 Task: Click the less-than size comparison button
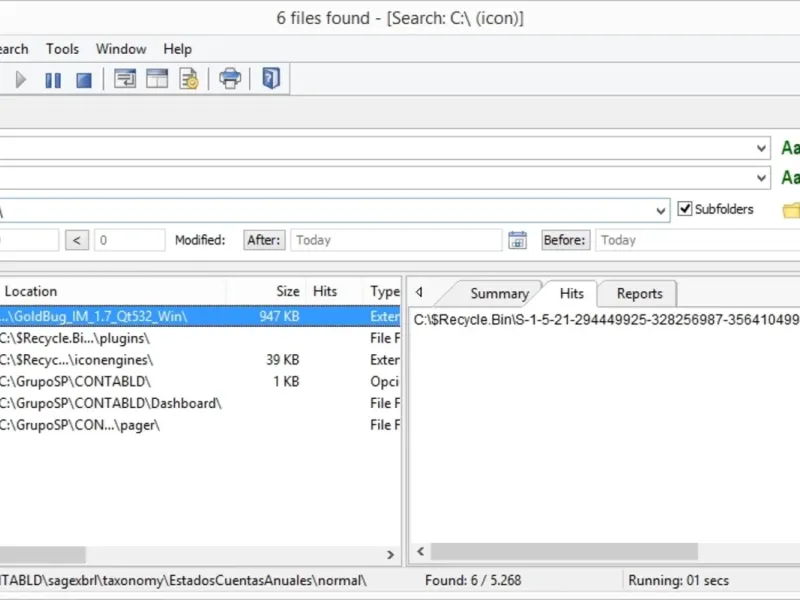[77, 240]
